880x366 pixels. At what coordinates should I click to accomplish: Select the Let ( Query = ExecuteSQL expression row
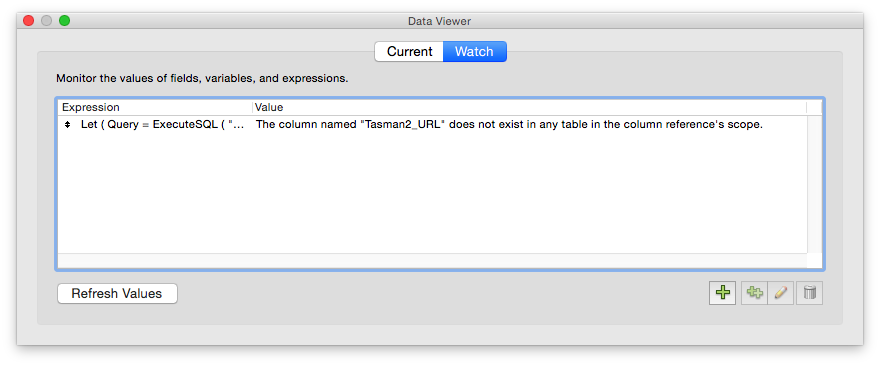coord(432,125)
